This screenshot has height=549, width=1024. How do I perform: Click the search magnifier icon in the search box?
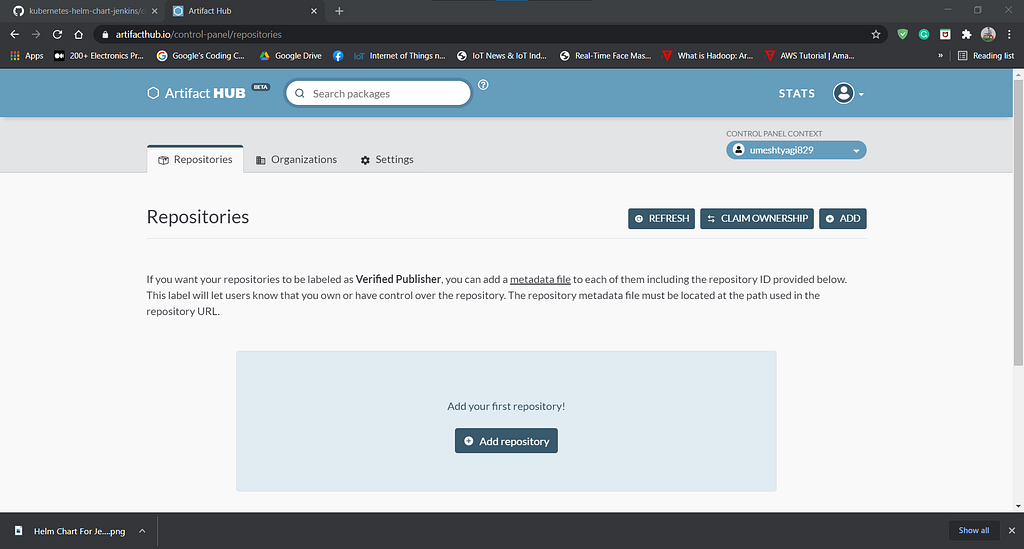(x=300, y=93)
